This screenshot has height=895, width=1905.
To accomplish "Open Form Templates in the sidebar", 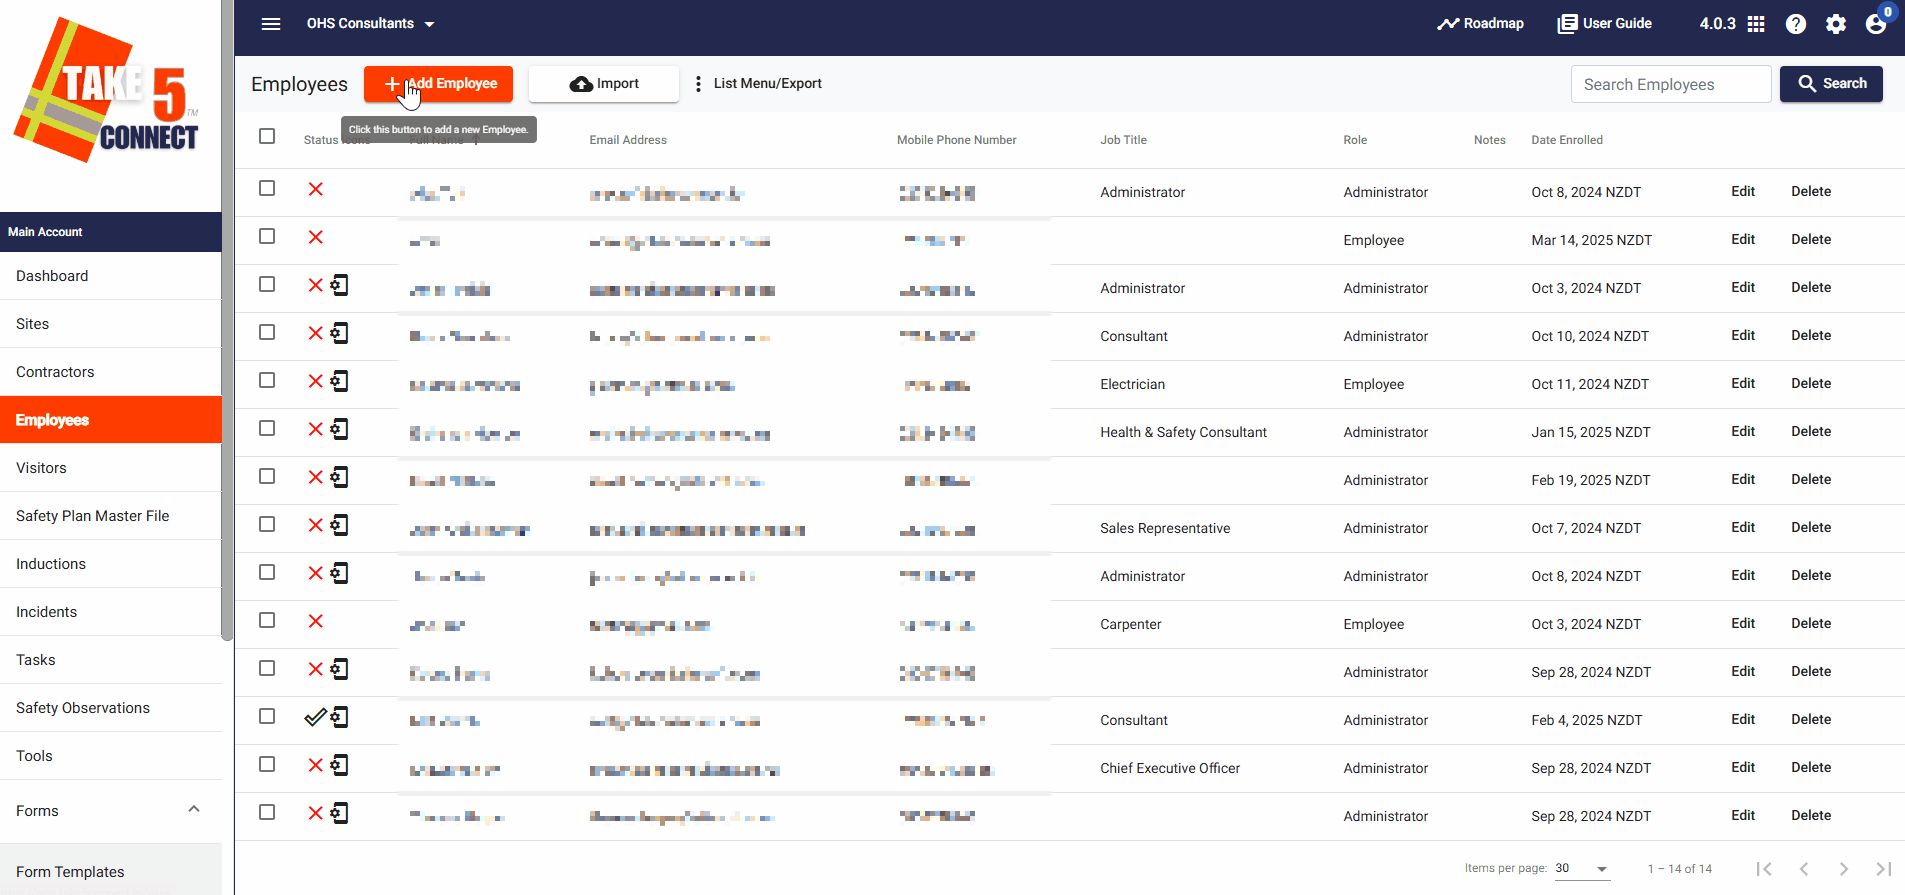I will [x=110, y=872].
